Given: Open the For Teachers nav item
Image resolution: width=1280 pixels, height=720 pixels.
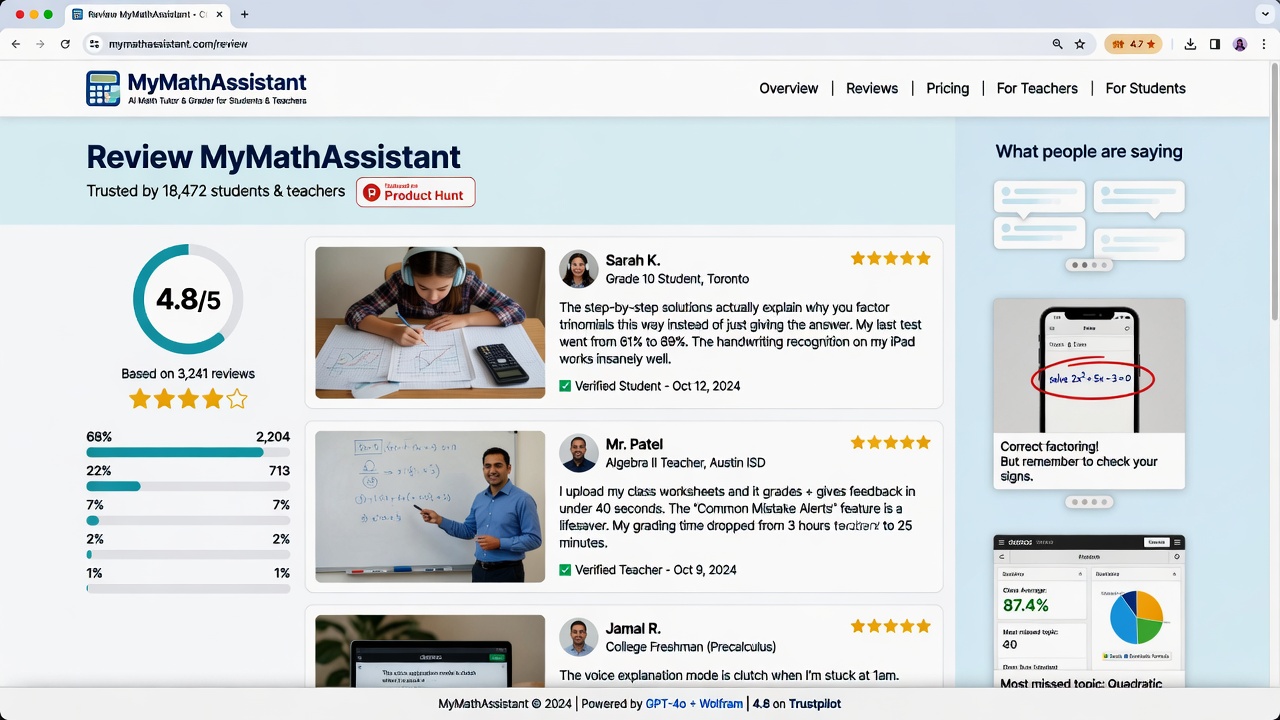Looking at the screenshot, I should click(1037, 88).
